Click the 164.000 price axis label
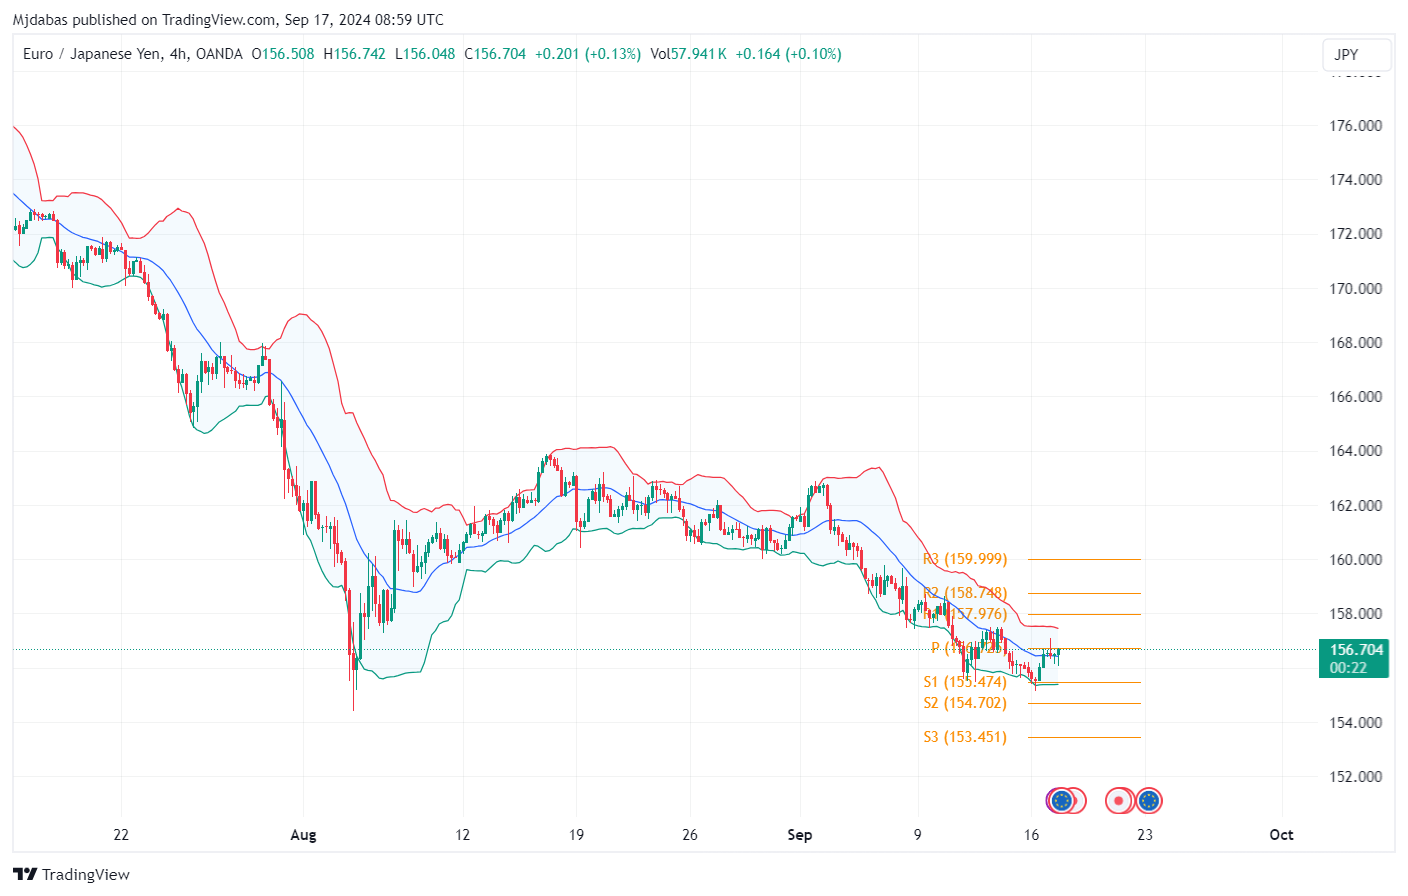Viewport: 1408px width, 896px height. pos(1356,451)
